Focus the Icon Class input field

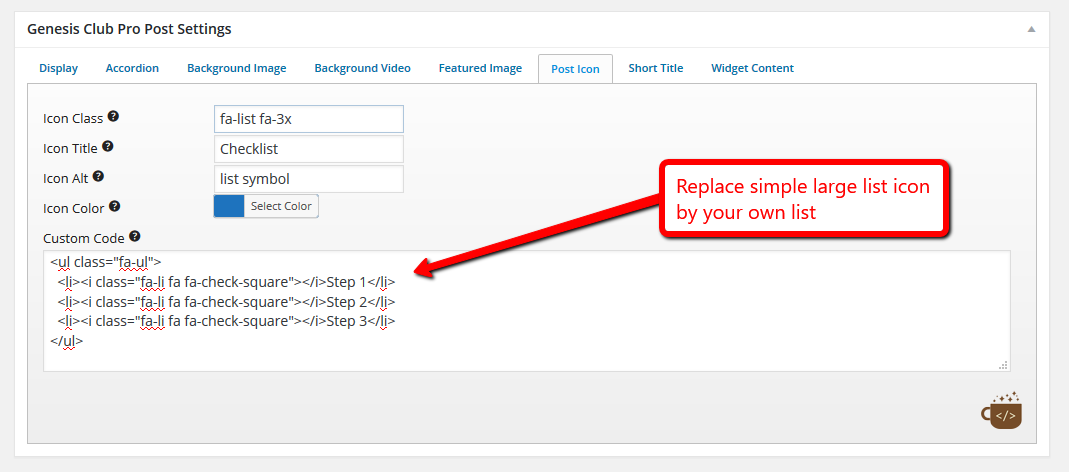click(x=309, y=119)
